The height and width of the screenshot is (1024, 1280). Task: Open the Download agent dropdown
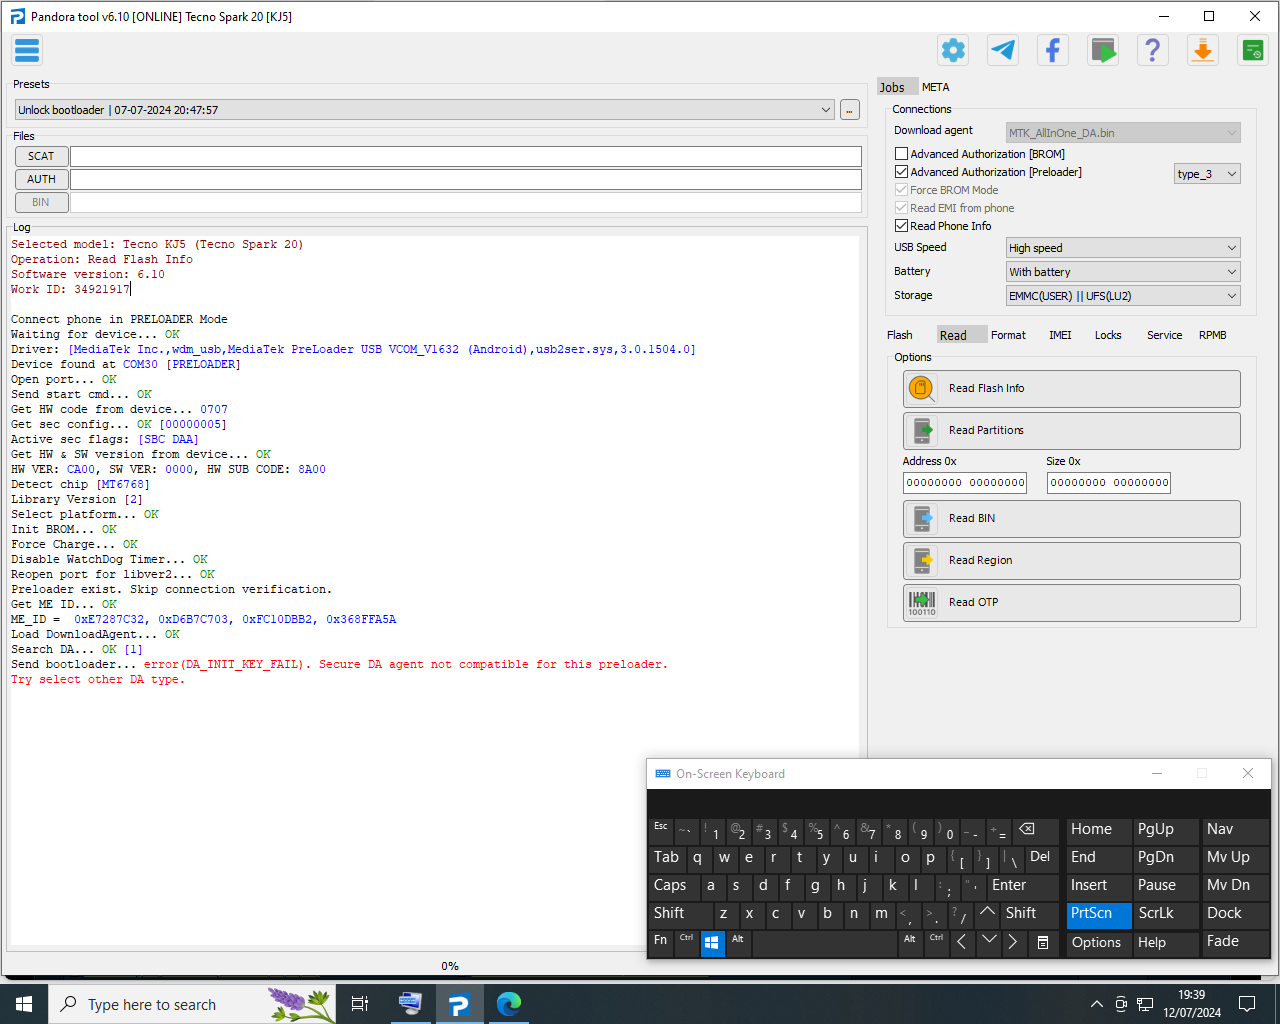pos(1123,132)
